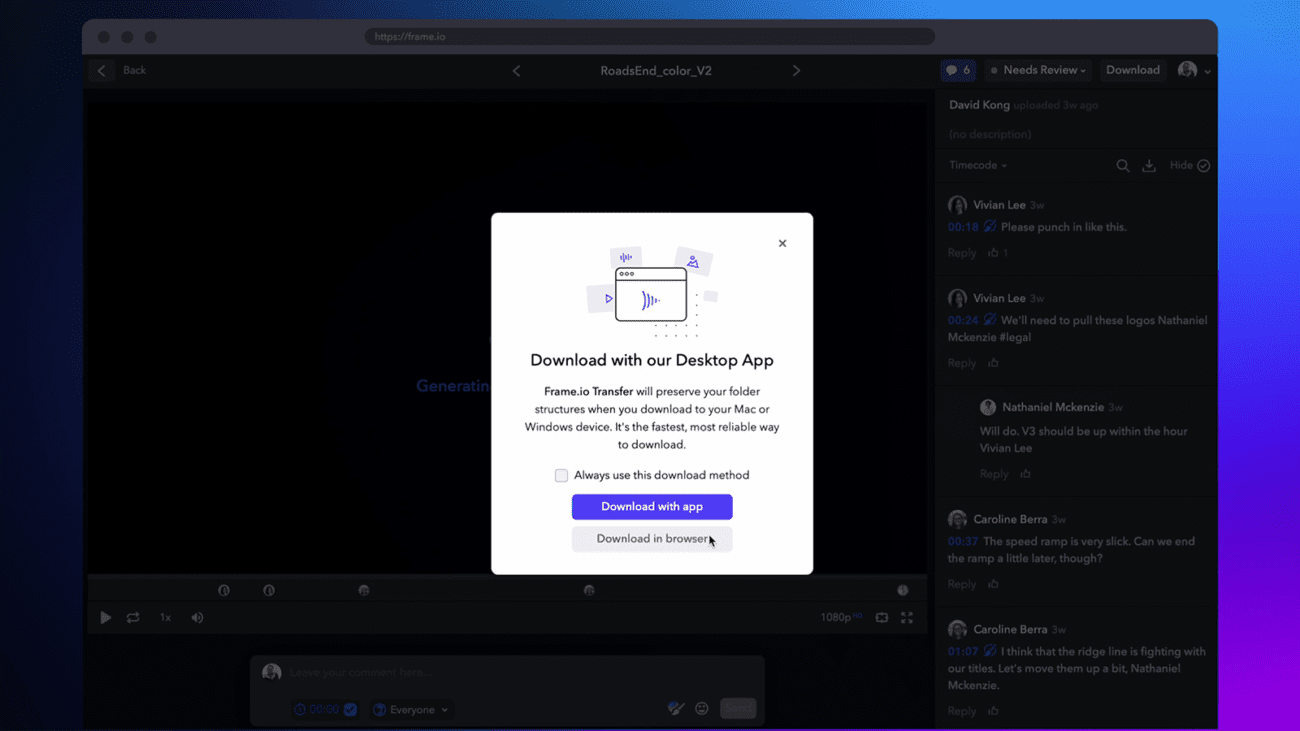Enter fullscreen with the expand icon
Screen dimensions: 1300x731
(x=906, y=617)
